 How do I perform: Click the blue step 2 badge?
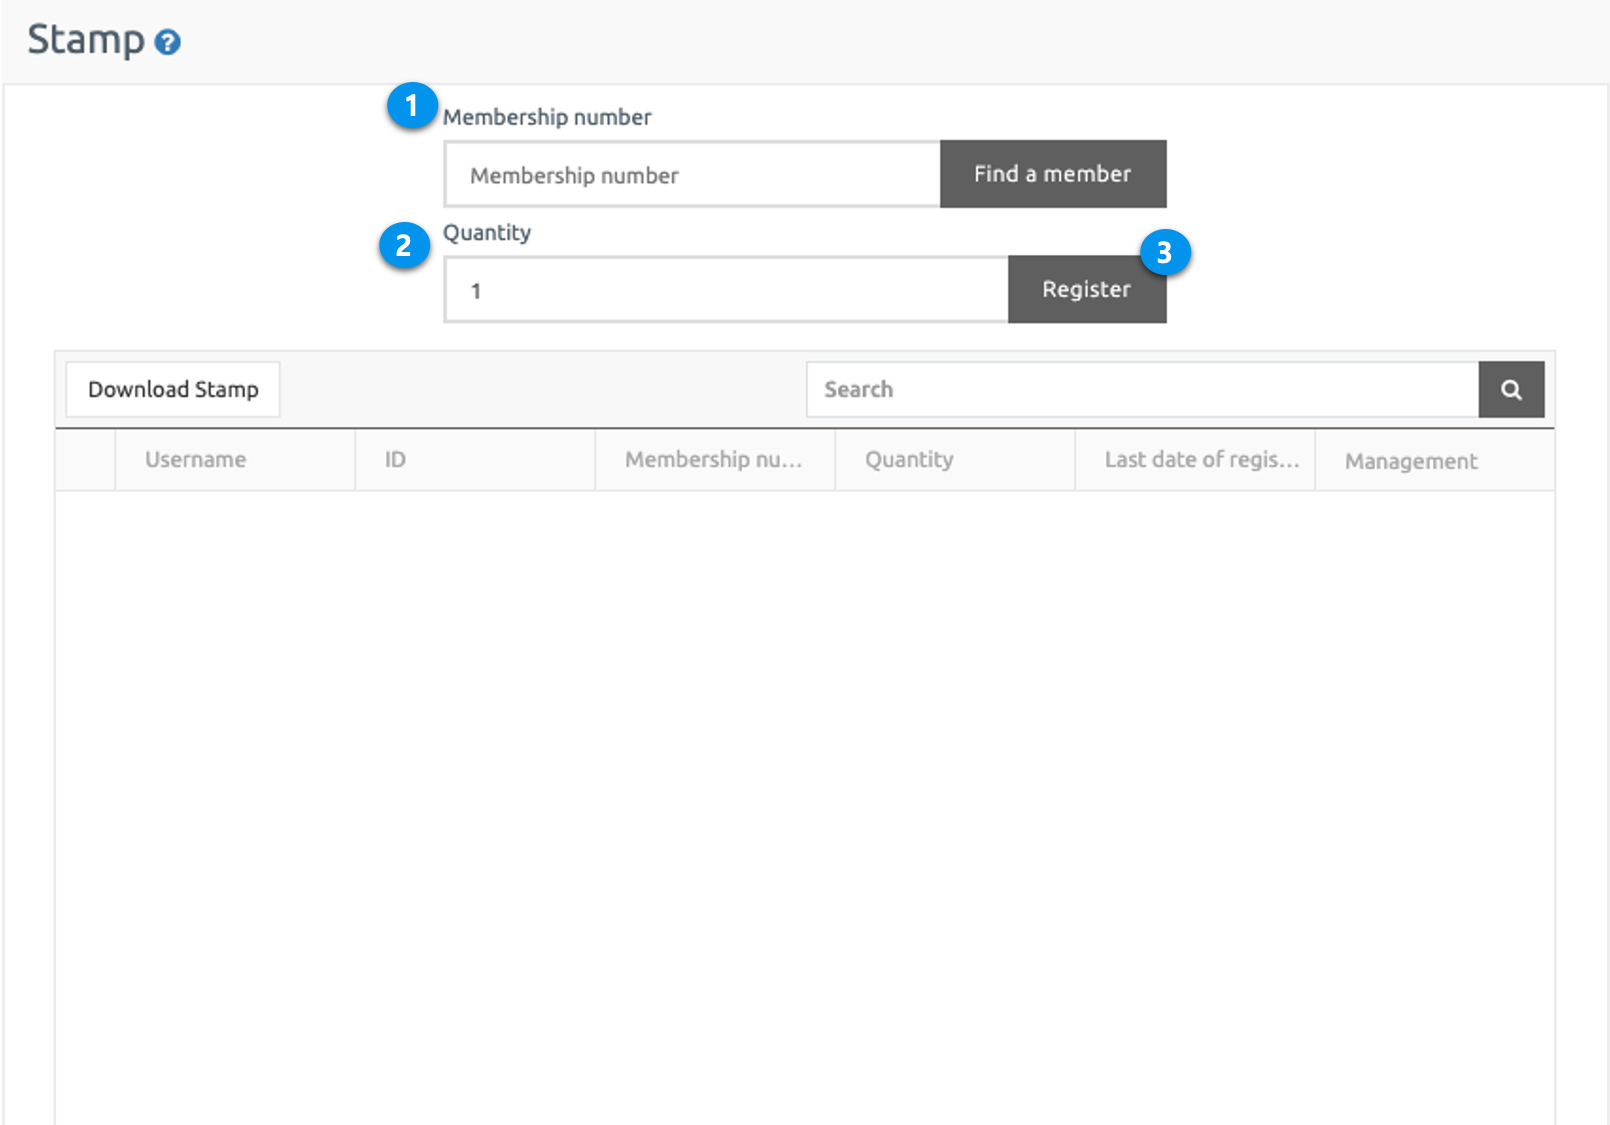click(x=404, y=245)
